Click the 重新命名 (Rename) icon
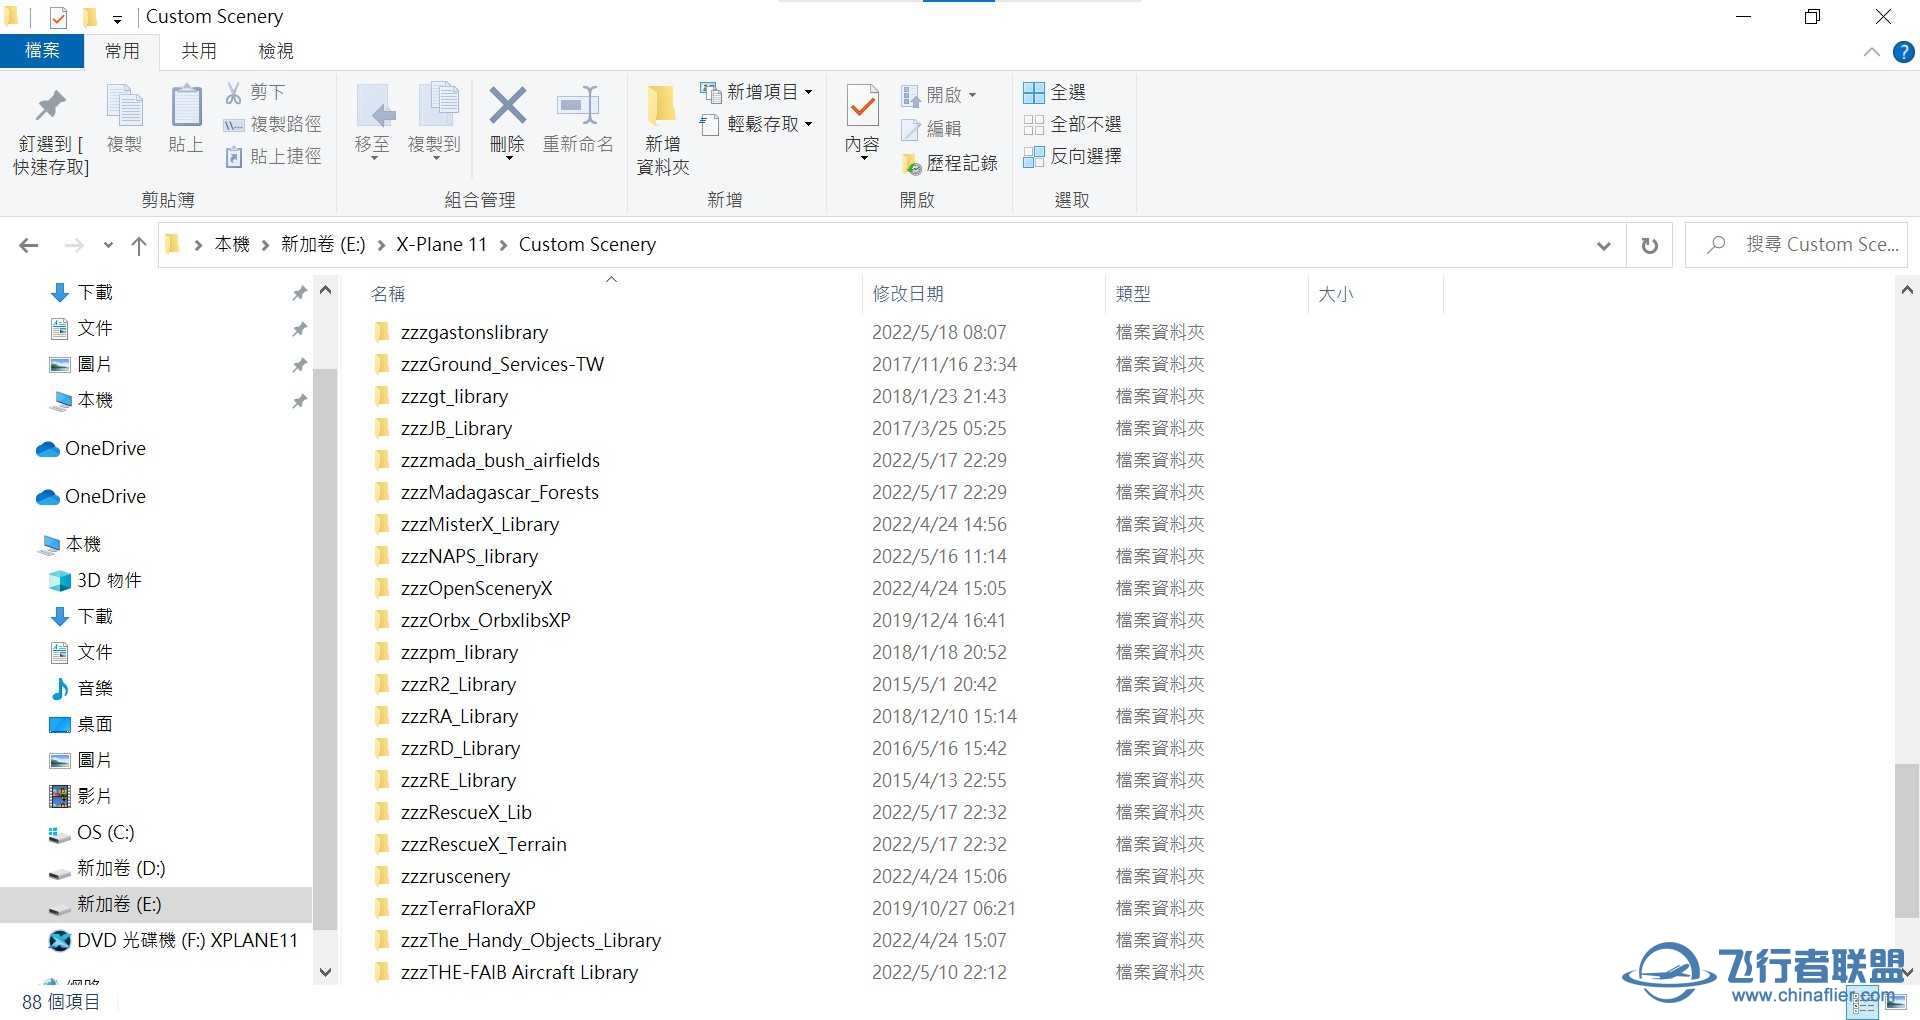Image resolution: width=1920 pixels, height=1020 pixels. [578, 118]
